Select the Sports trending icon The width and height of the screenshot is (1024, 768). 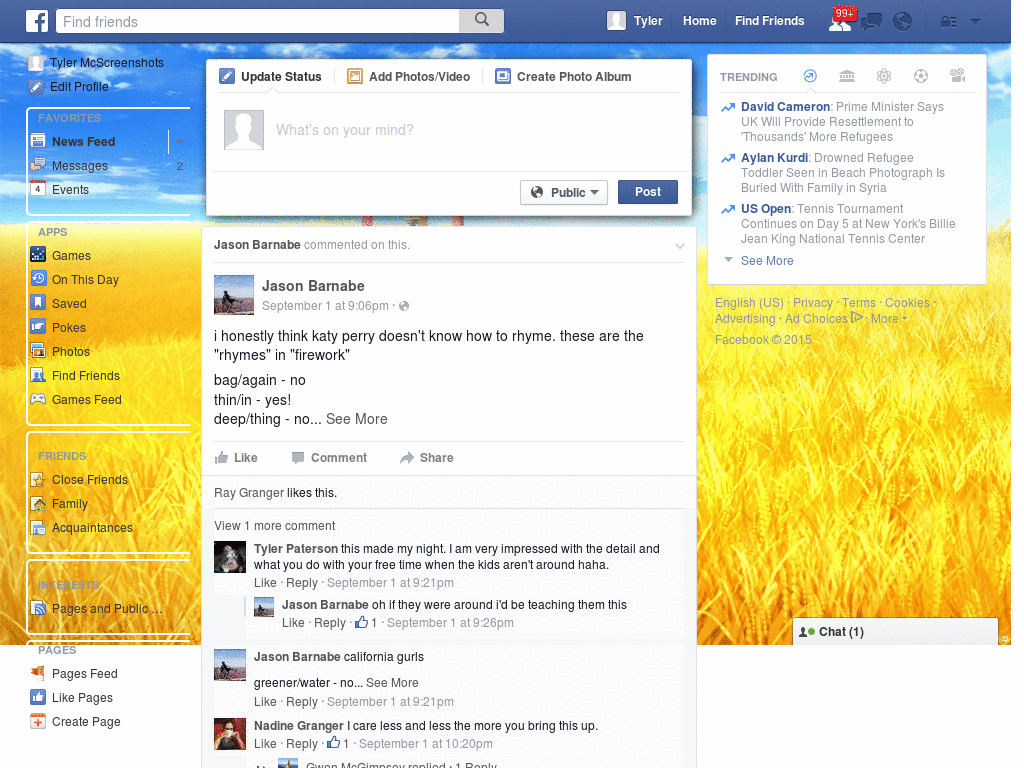pos(921,76)
